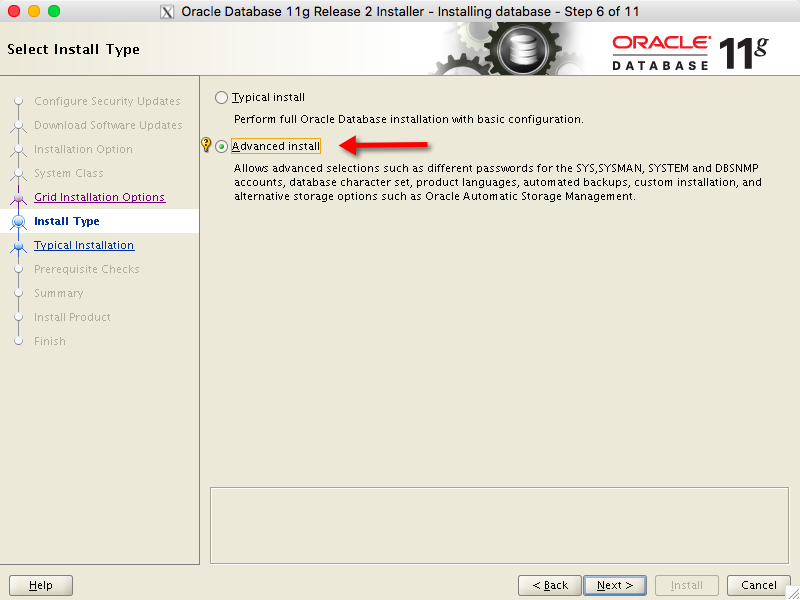The image size is (800, 600).
Task: Click the Install Type step in sidebar
Action: point(67,221)
